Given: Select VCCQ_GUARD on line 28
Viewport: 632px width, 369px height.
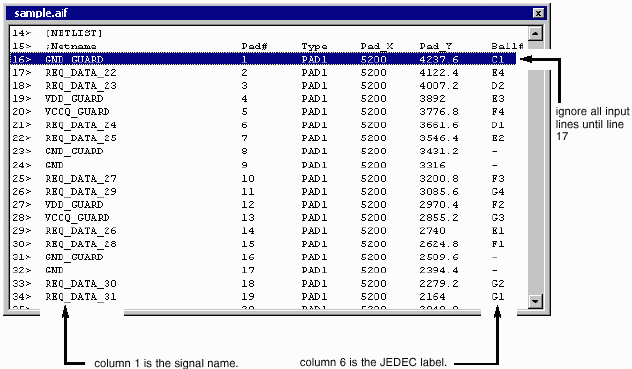Looking at the screenshot, I should pyautogui.click(x=77, y=217).
